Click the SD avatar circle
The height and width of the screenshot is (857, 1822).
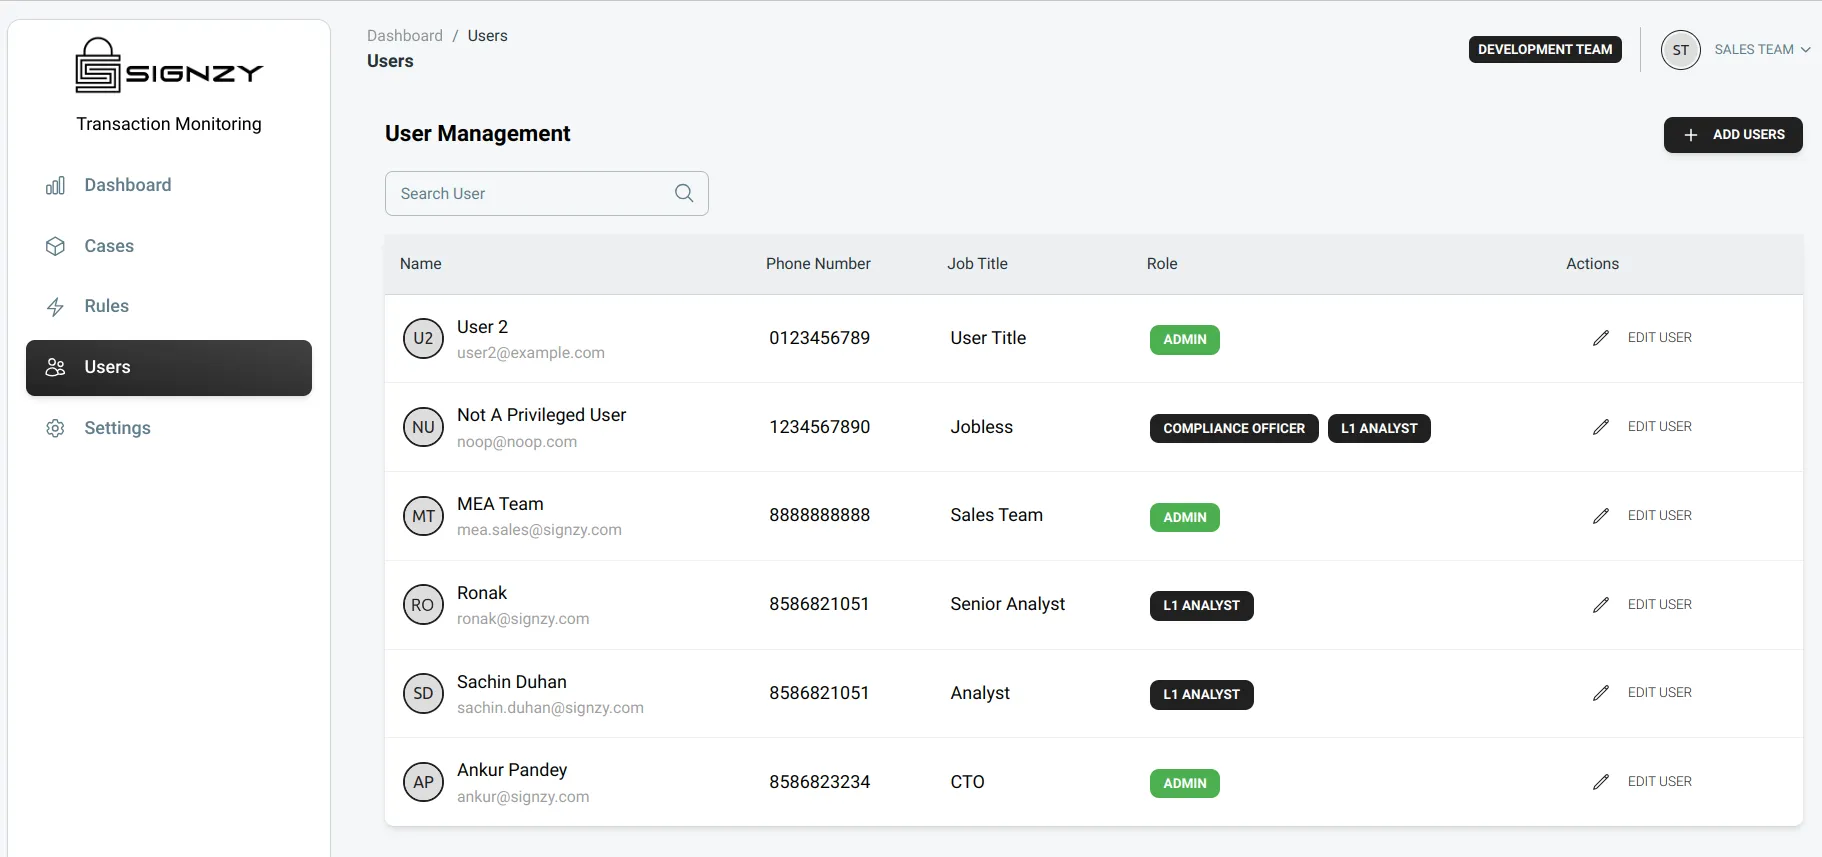click(423, 693)
